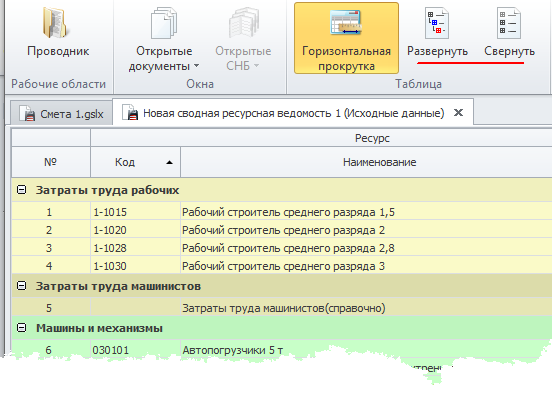Click the Код sort arrow
Screen dimensions: 552x393
point(169,162)
